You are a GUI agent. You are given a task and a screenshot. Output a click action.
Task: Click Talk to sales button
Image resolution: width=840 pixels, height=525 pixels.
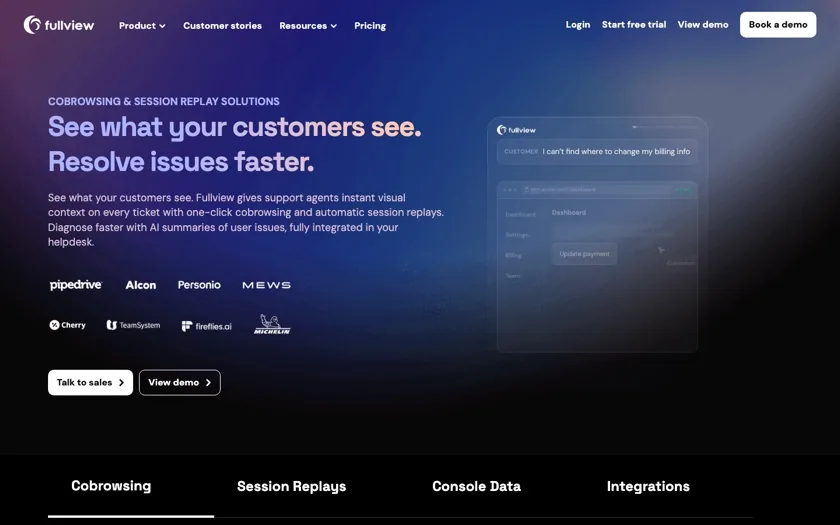(91, 382)
